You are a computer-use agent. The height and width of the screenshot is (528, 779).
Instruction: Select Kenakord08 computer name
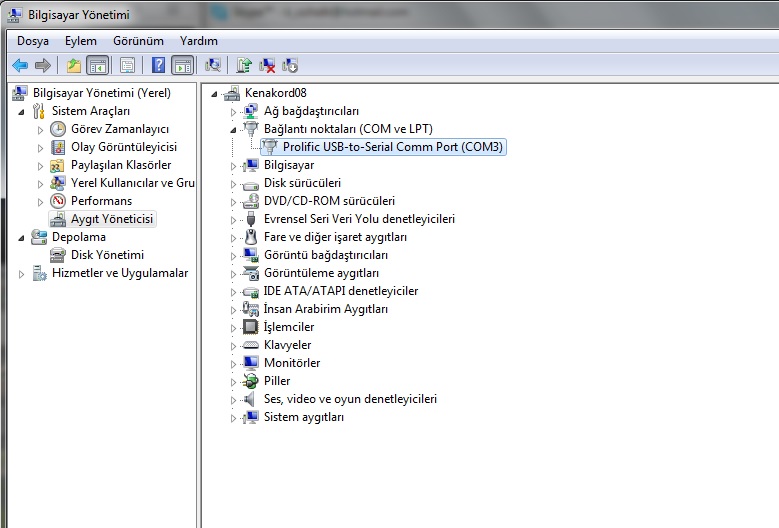pyautogui.click(x=275, y=93)
